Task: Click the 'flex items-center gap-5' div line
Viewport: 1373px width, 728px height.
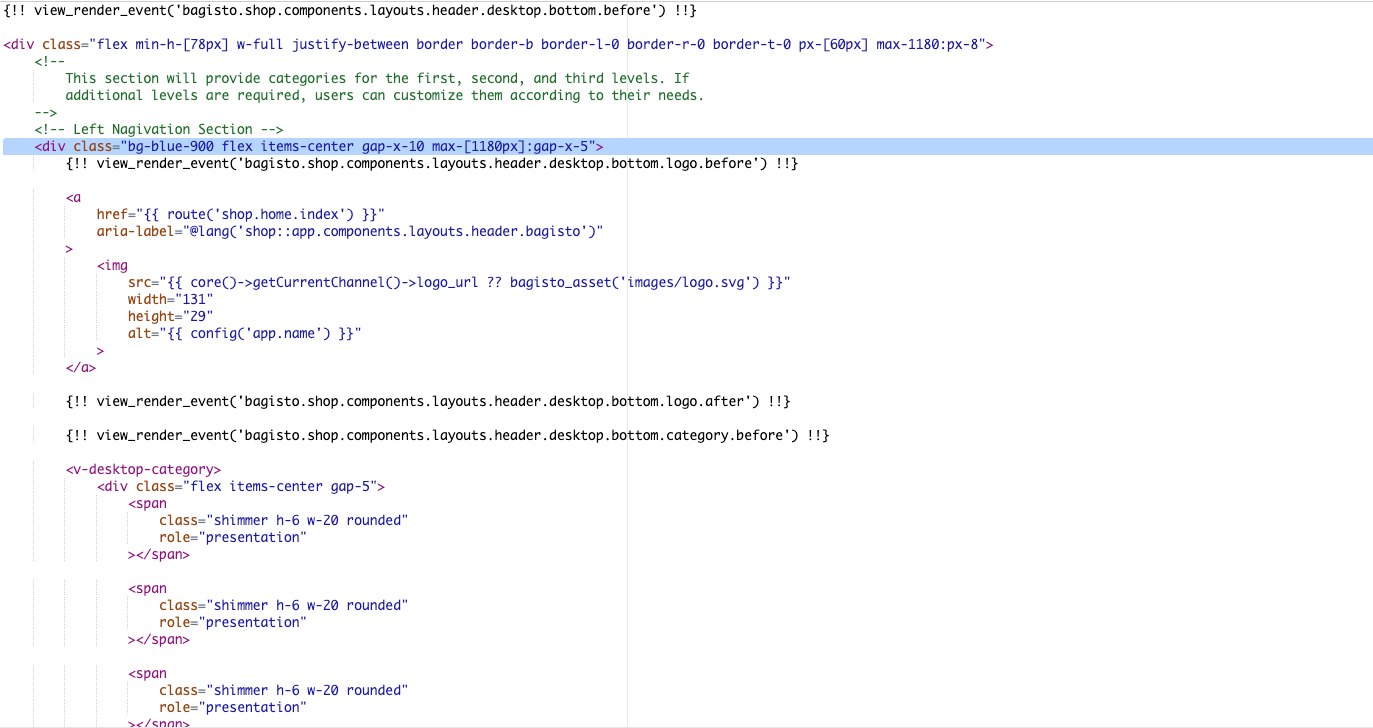Action: point(240,486)
